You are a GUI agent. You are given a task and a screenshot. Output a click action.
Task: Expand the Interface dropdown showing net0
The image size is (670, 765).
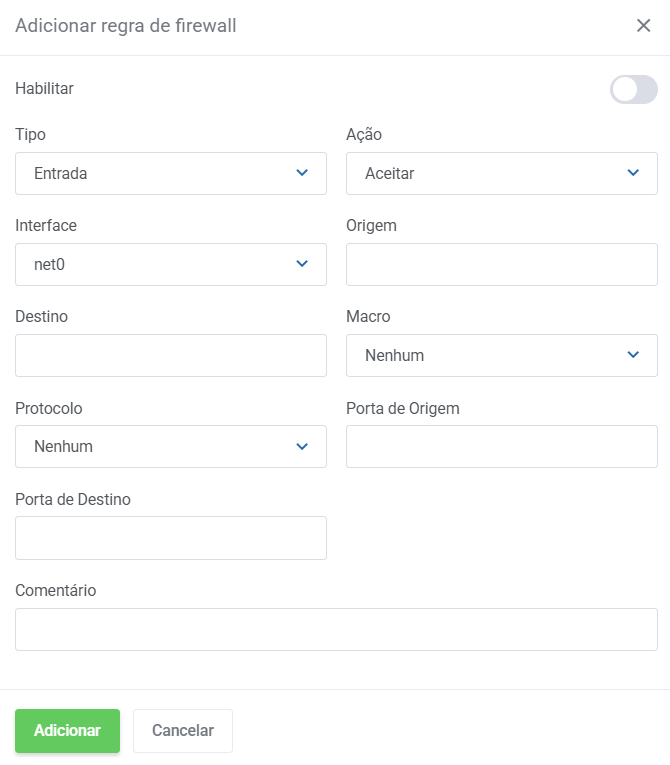point(160,264)
